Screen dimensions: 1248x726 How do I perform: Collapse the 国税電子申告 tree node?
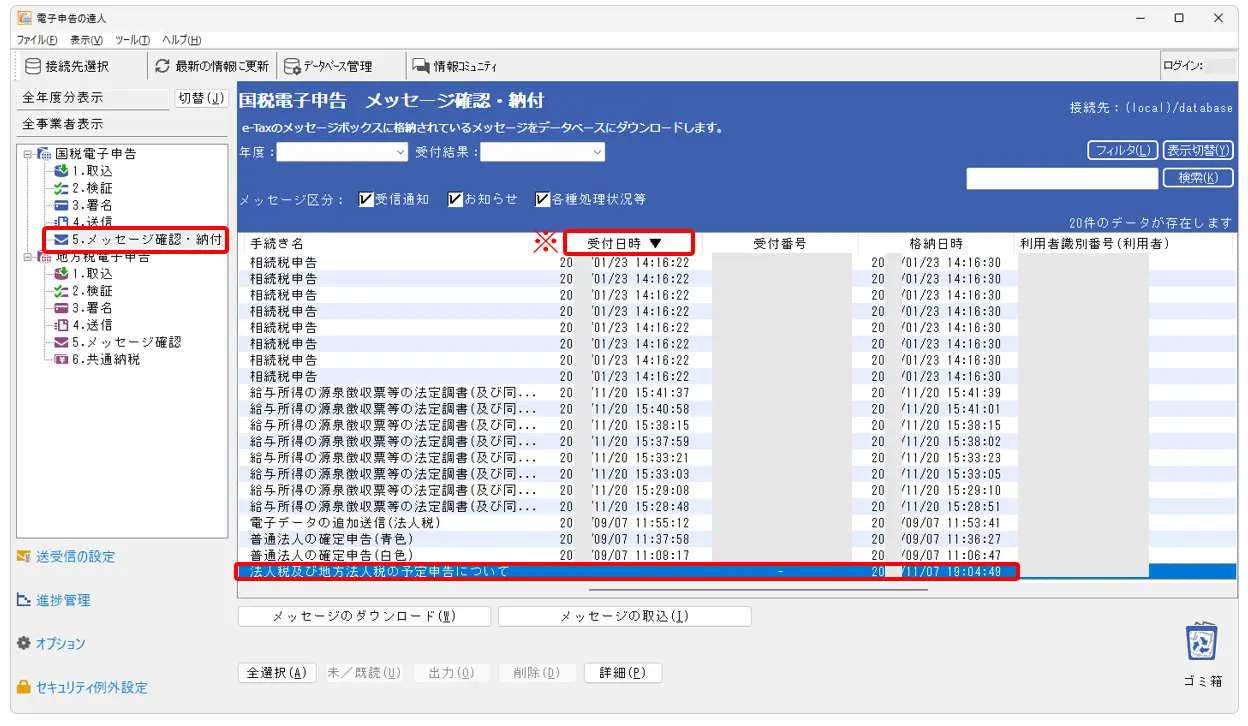pyautogui.click(x=27, y=154)
